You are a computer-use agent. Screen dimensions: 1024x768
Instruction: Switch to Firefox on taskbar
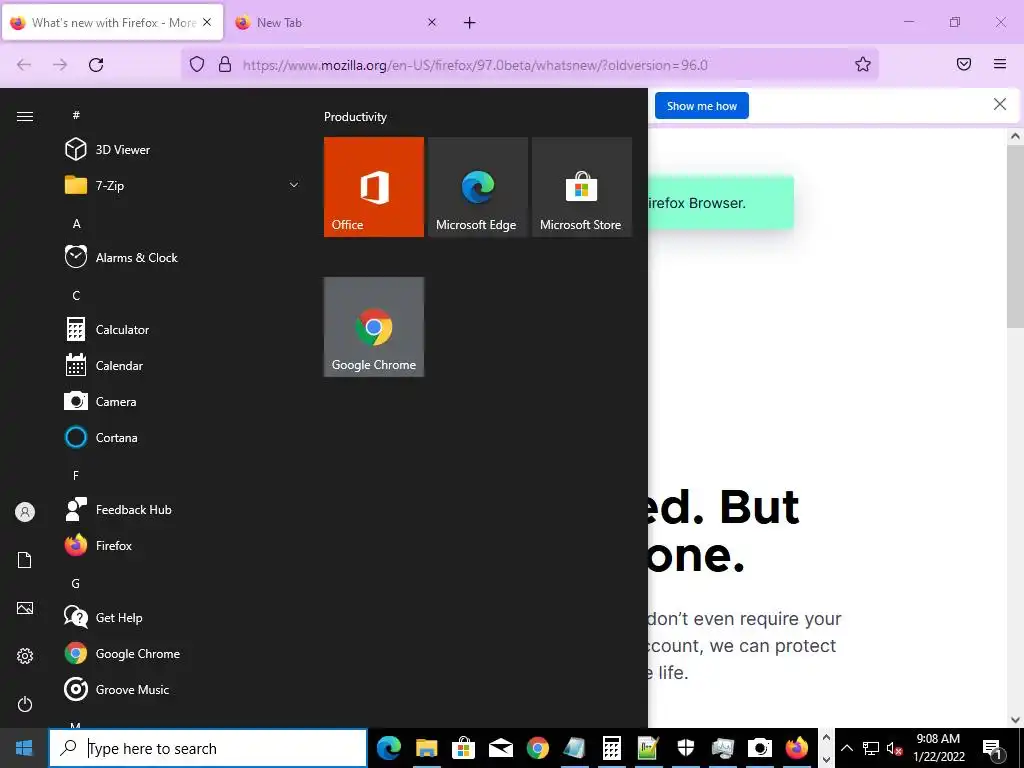point(797,748)
